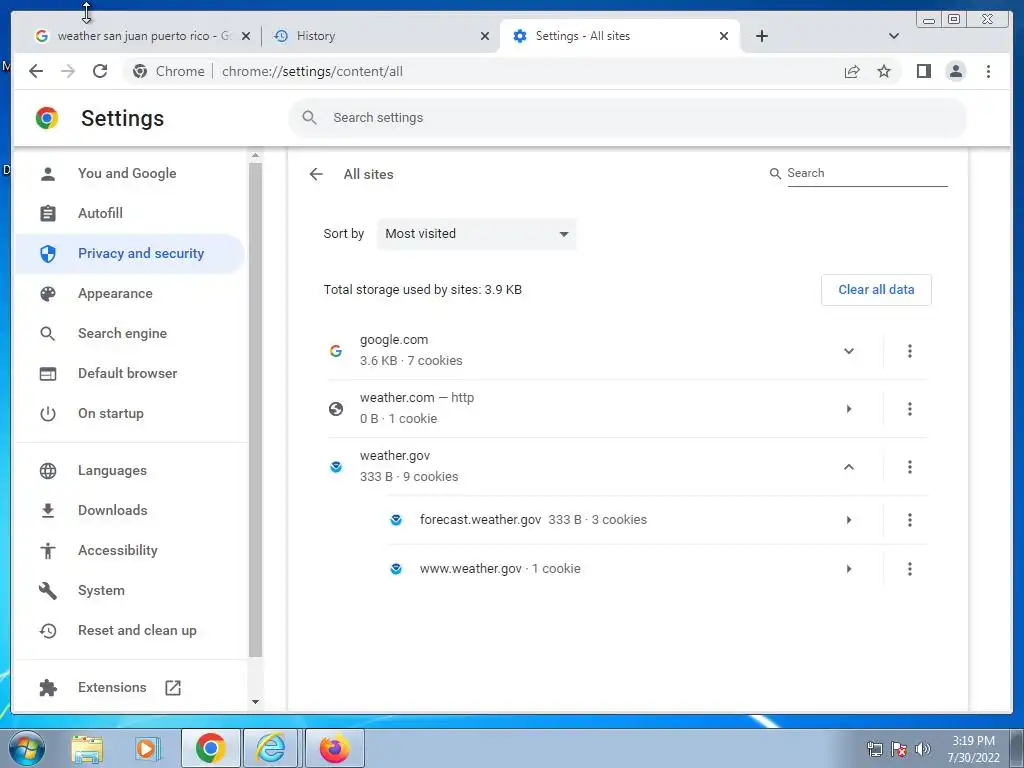
Task: Click the browser forward arrow
Action: click(68, 71)
